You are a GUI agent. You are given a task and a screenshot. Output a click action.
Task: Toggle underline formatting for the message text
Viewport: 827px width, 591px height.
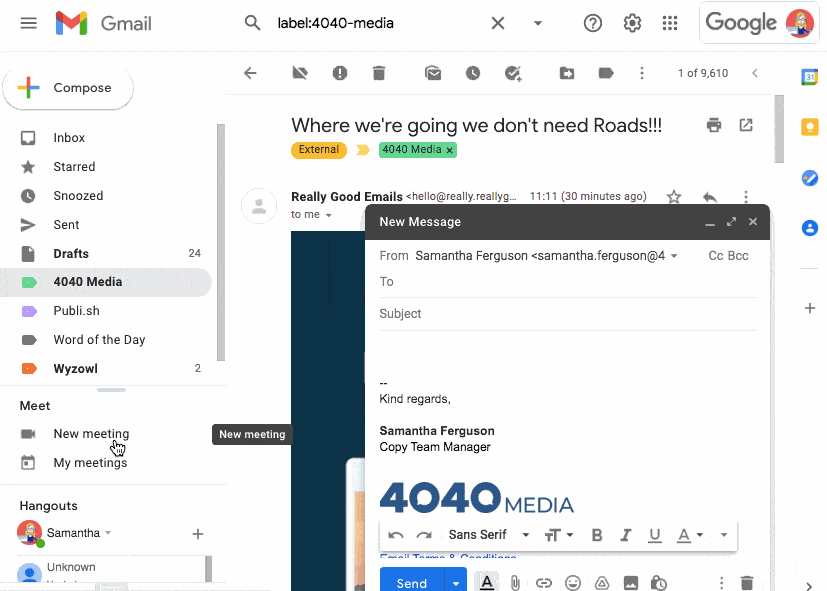click(x=654, y=534)
